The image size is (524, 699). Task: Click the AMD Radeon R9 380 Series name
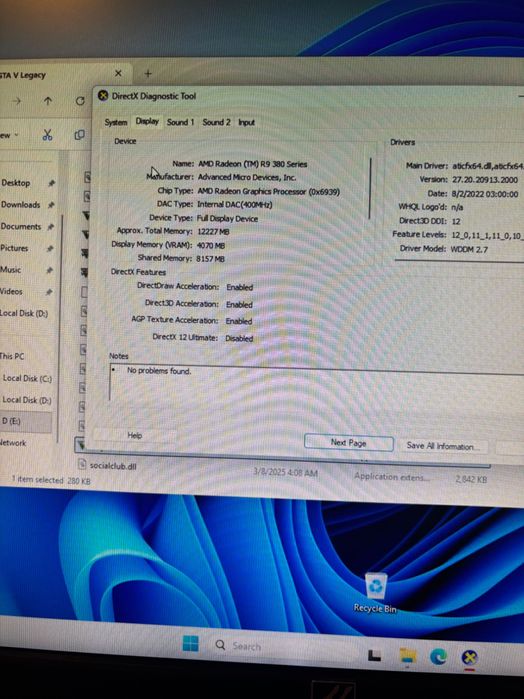coord(252,164)
